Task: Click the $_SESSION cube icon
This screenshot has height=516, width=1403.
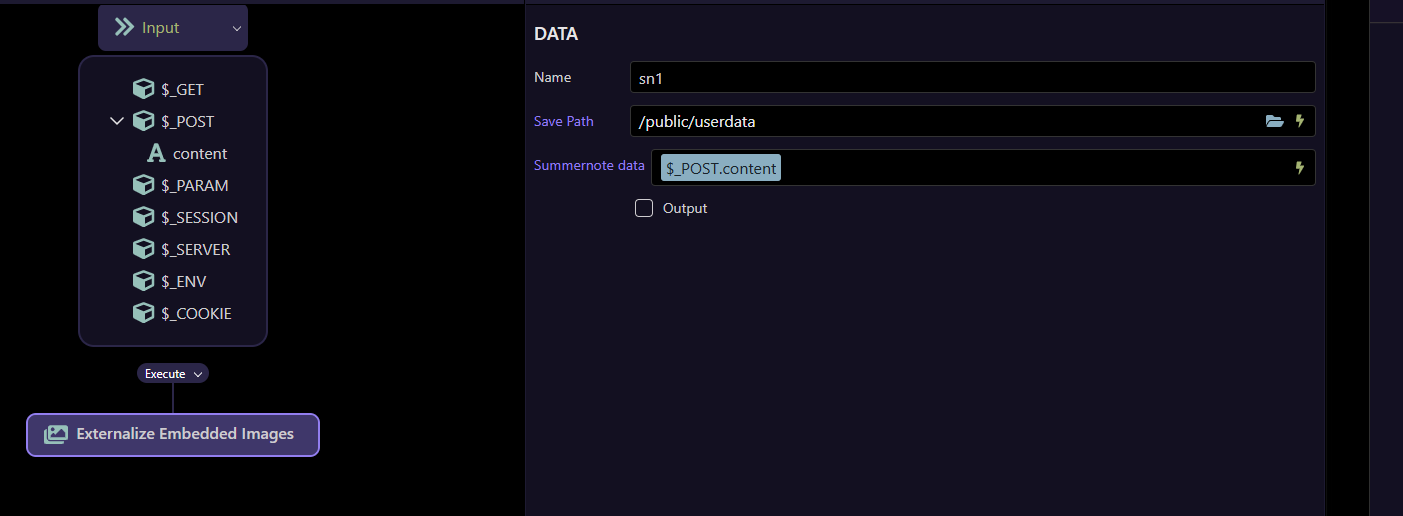Action: click(x=143, y=217)
